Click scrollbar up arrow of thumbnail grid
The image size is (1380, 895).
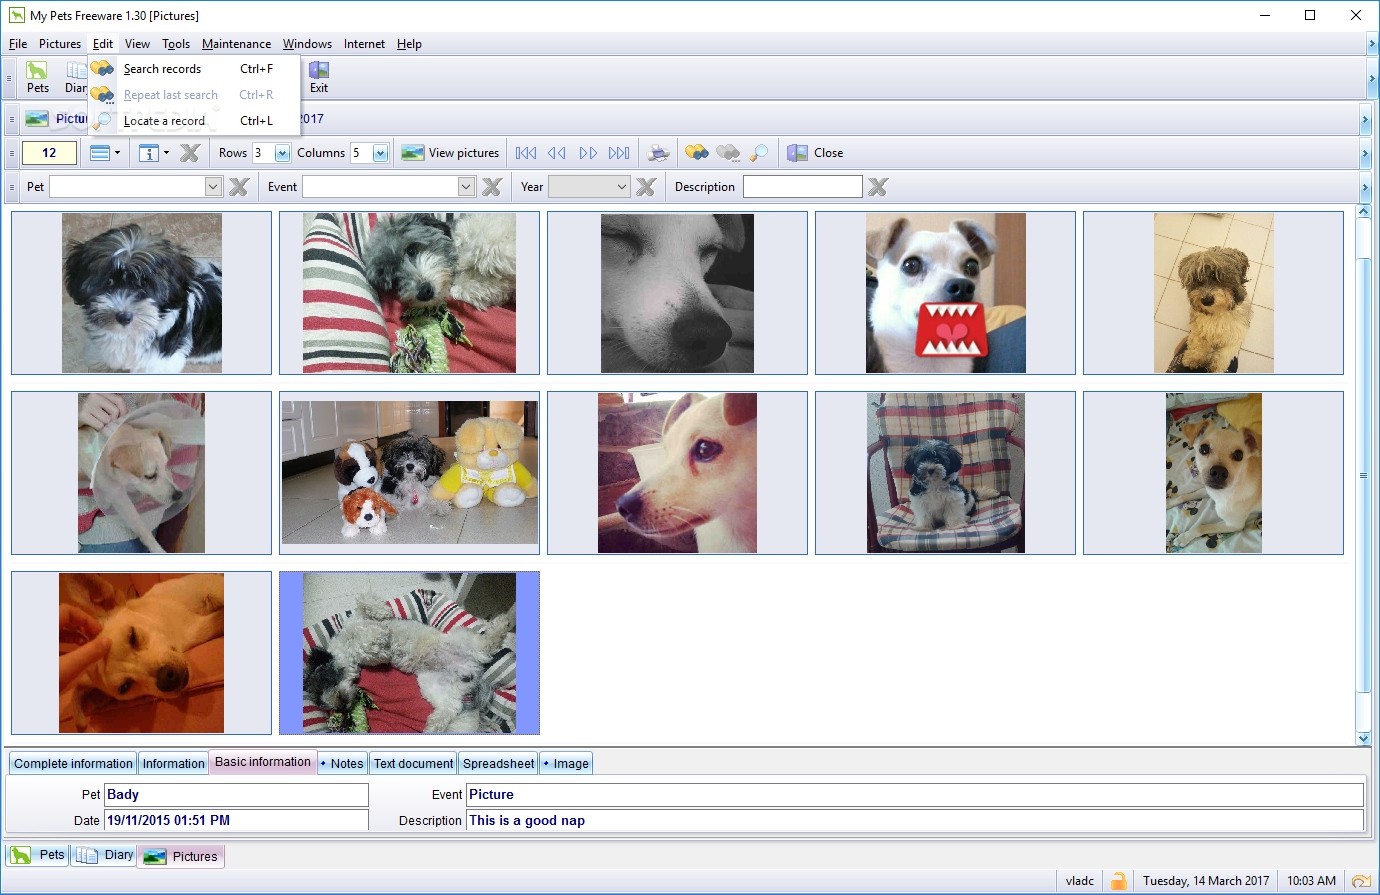click(1363, 212)
